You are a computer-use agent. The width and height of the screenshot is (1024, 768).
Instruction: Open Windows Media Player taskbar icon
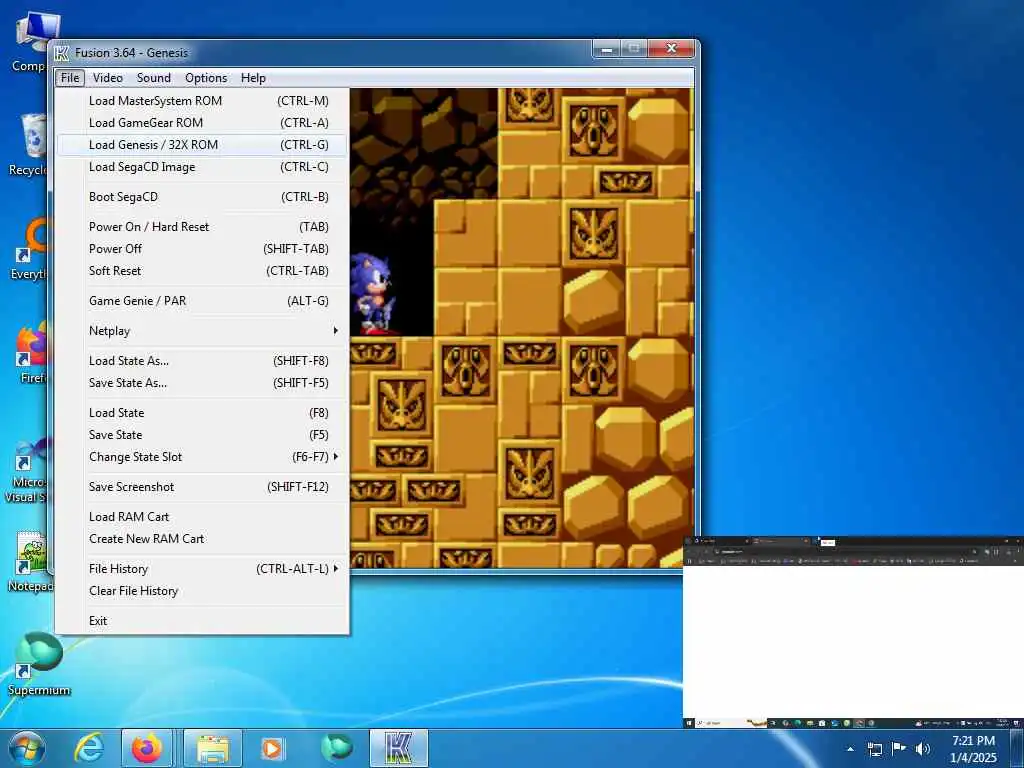[272, 748]
